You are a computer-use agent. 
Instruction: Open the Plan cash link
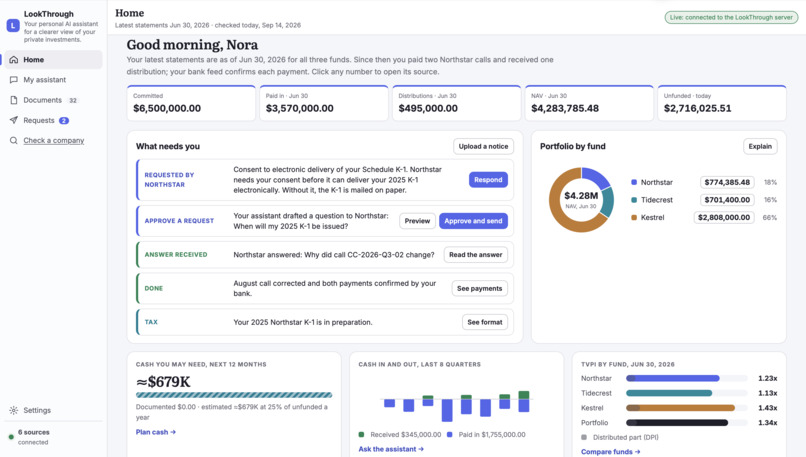pos(156,432)
